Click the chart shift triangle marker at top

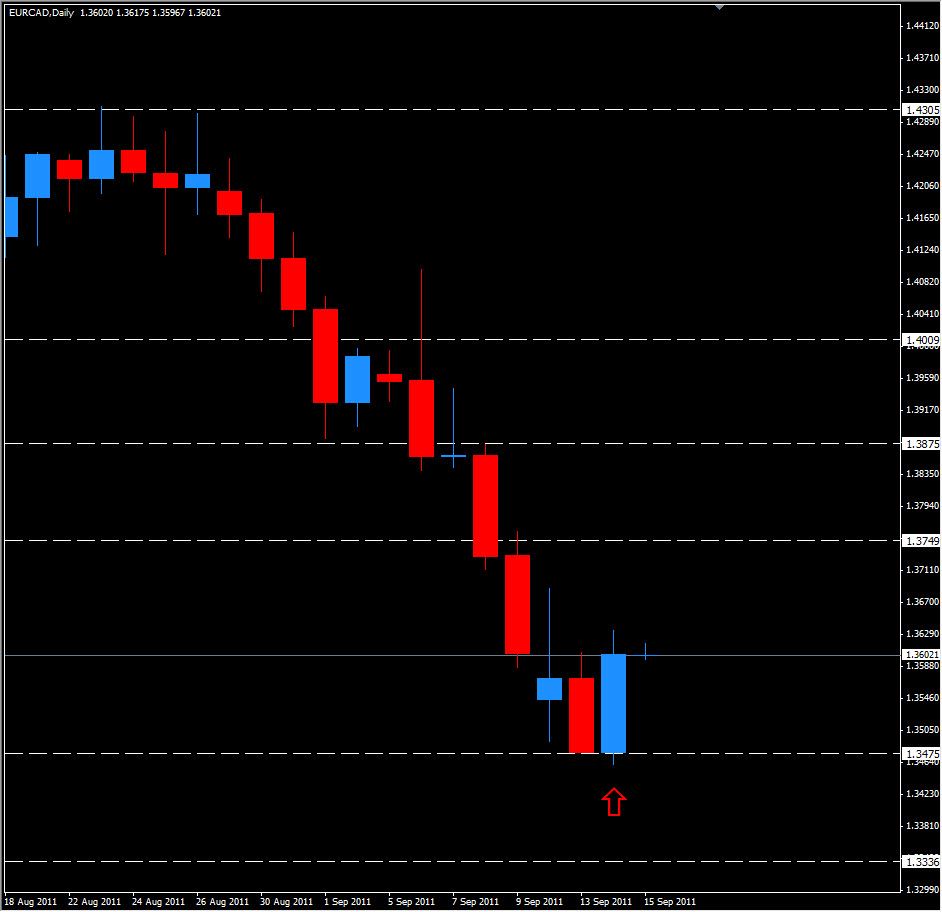click(x=718, y=8)
